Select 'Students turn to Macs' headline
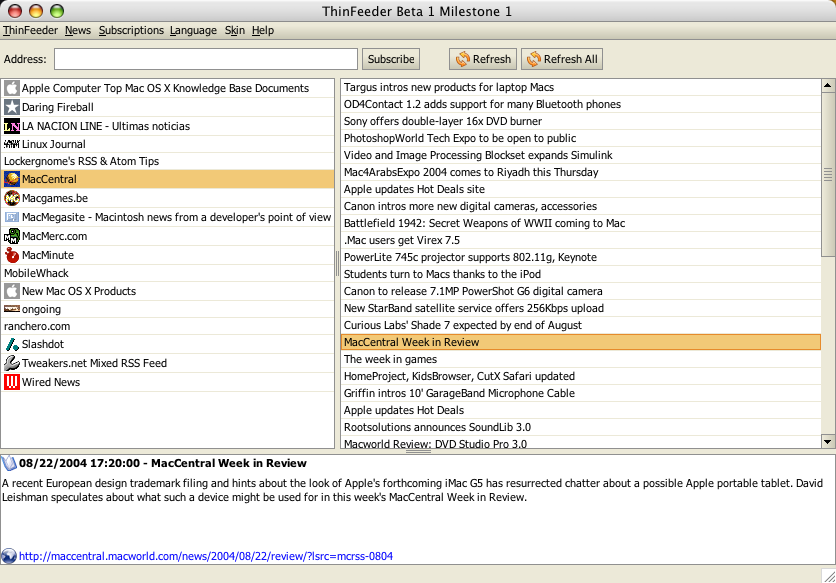Image resolution: width=836 pixels, height=583 pixels. pyautogui.click(x=581, y=275)
